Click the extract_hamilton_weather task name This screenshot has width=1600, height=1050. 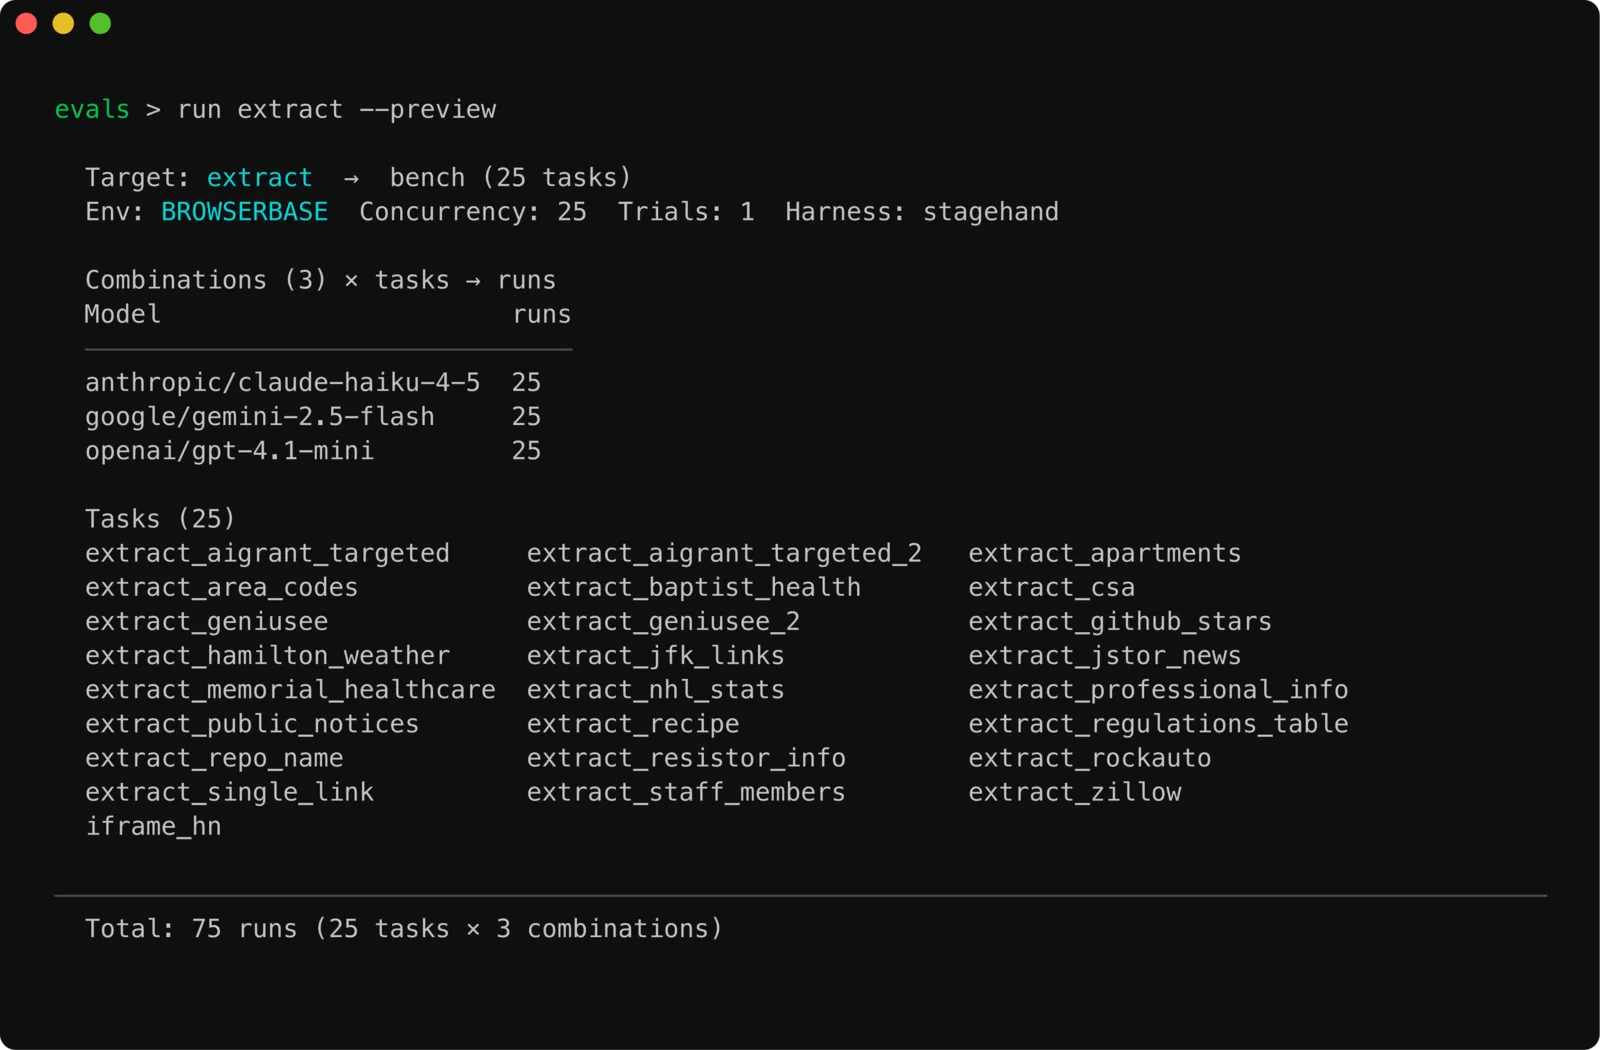[267, 655]
